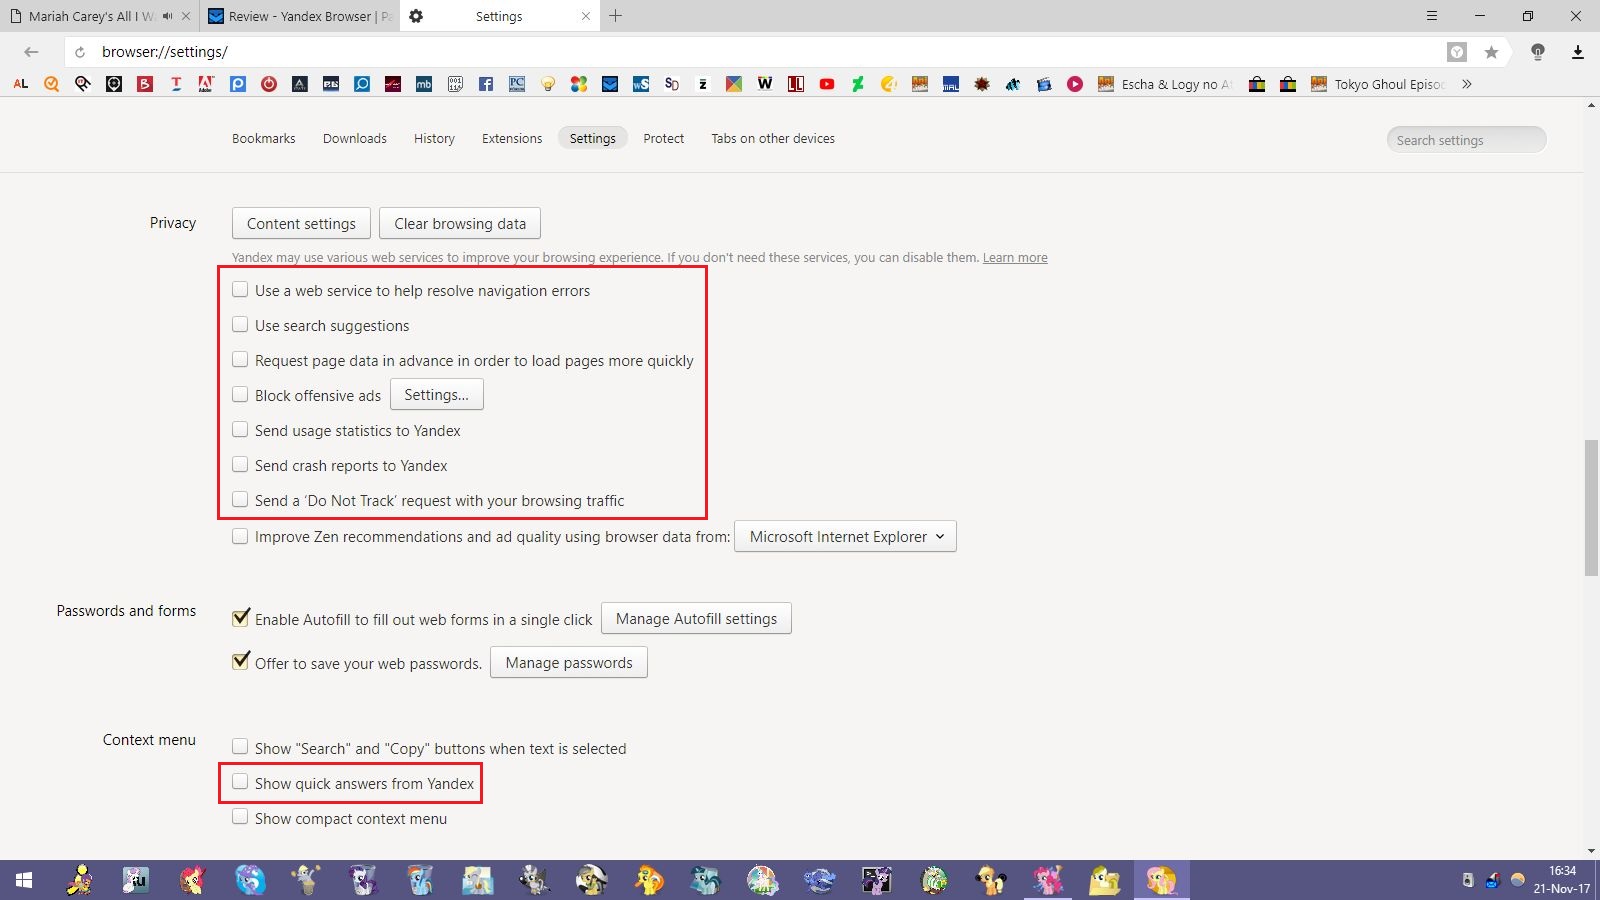Screen dimensions: 1600x900
Task: Switch to the Mariah Carey browser tab
Action: click(99, 16)
